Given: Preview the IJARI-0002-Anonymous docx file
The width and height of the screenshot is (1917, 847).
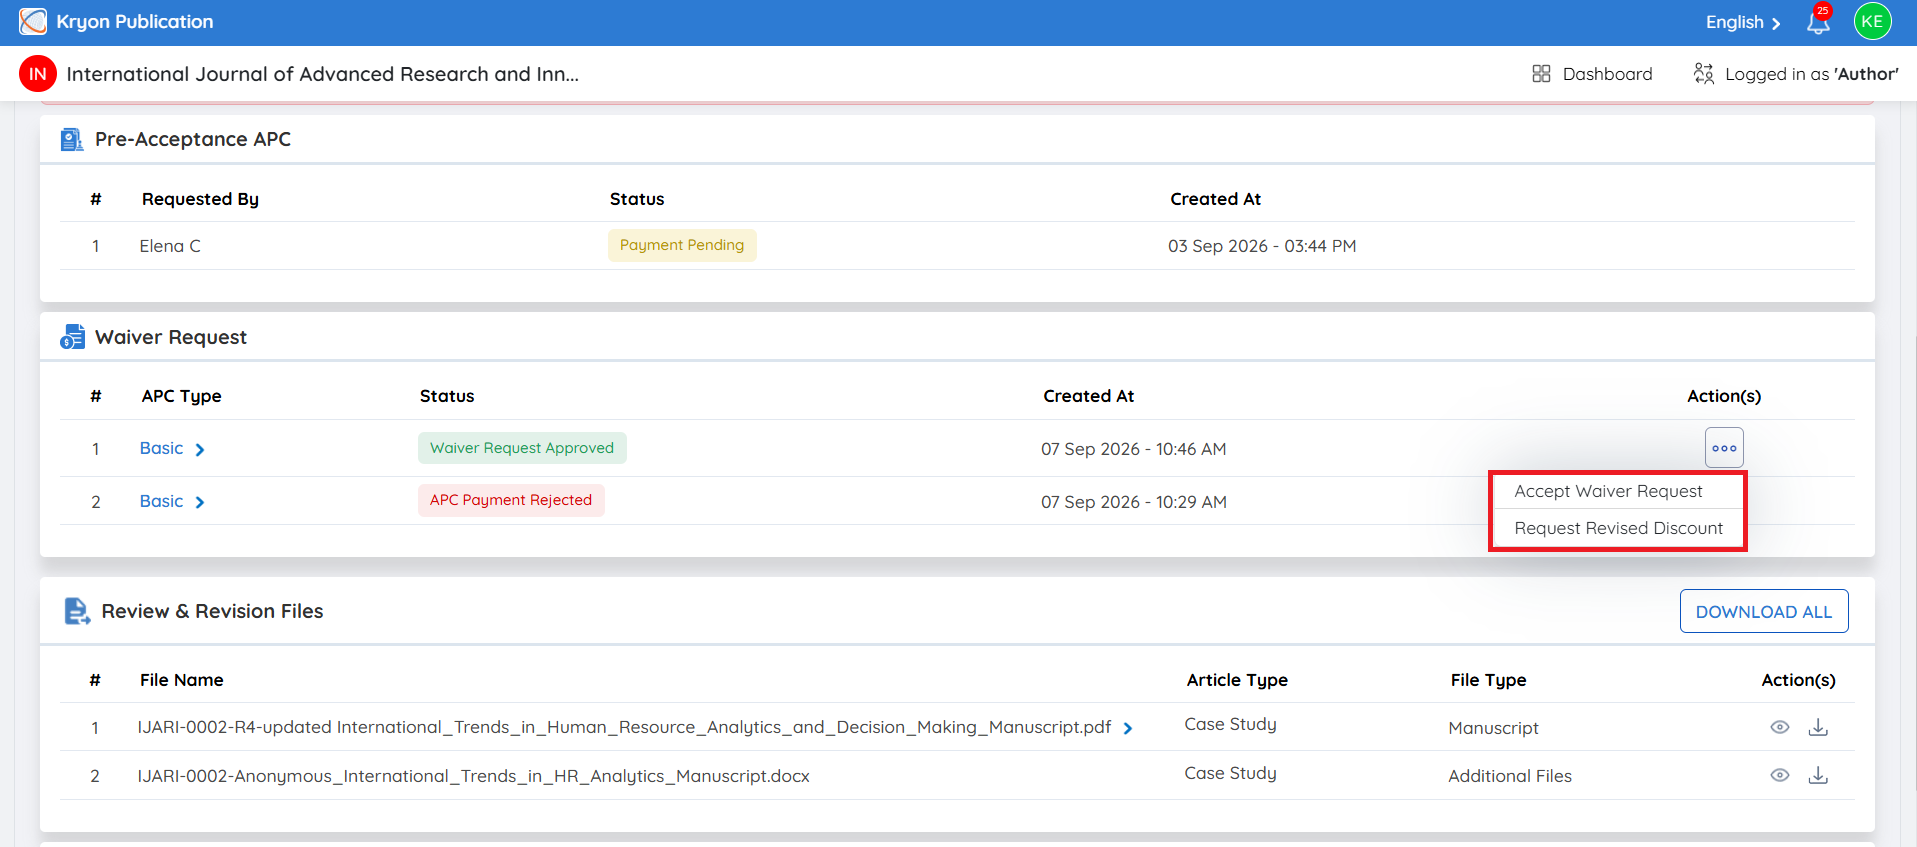Looking at the screenshot, I should click(x=1780, y=775).
